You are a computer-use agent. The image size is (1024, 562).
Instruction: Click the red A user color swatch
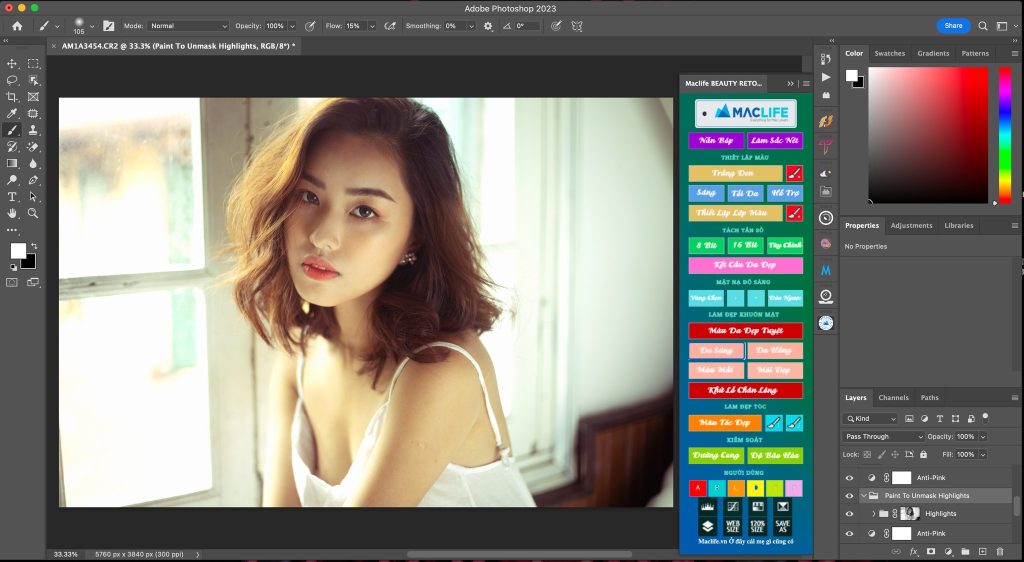(x=697, y=488)
